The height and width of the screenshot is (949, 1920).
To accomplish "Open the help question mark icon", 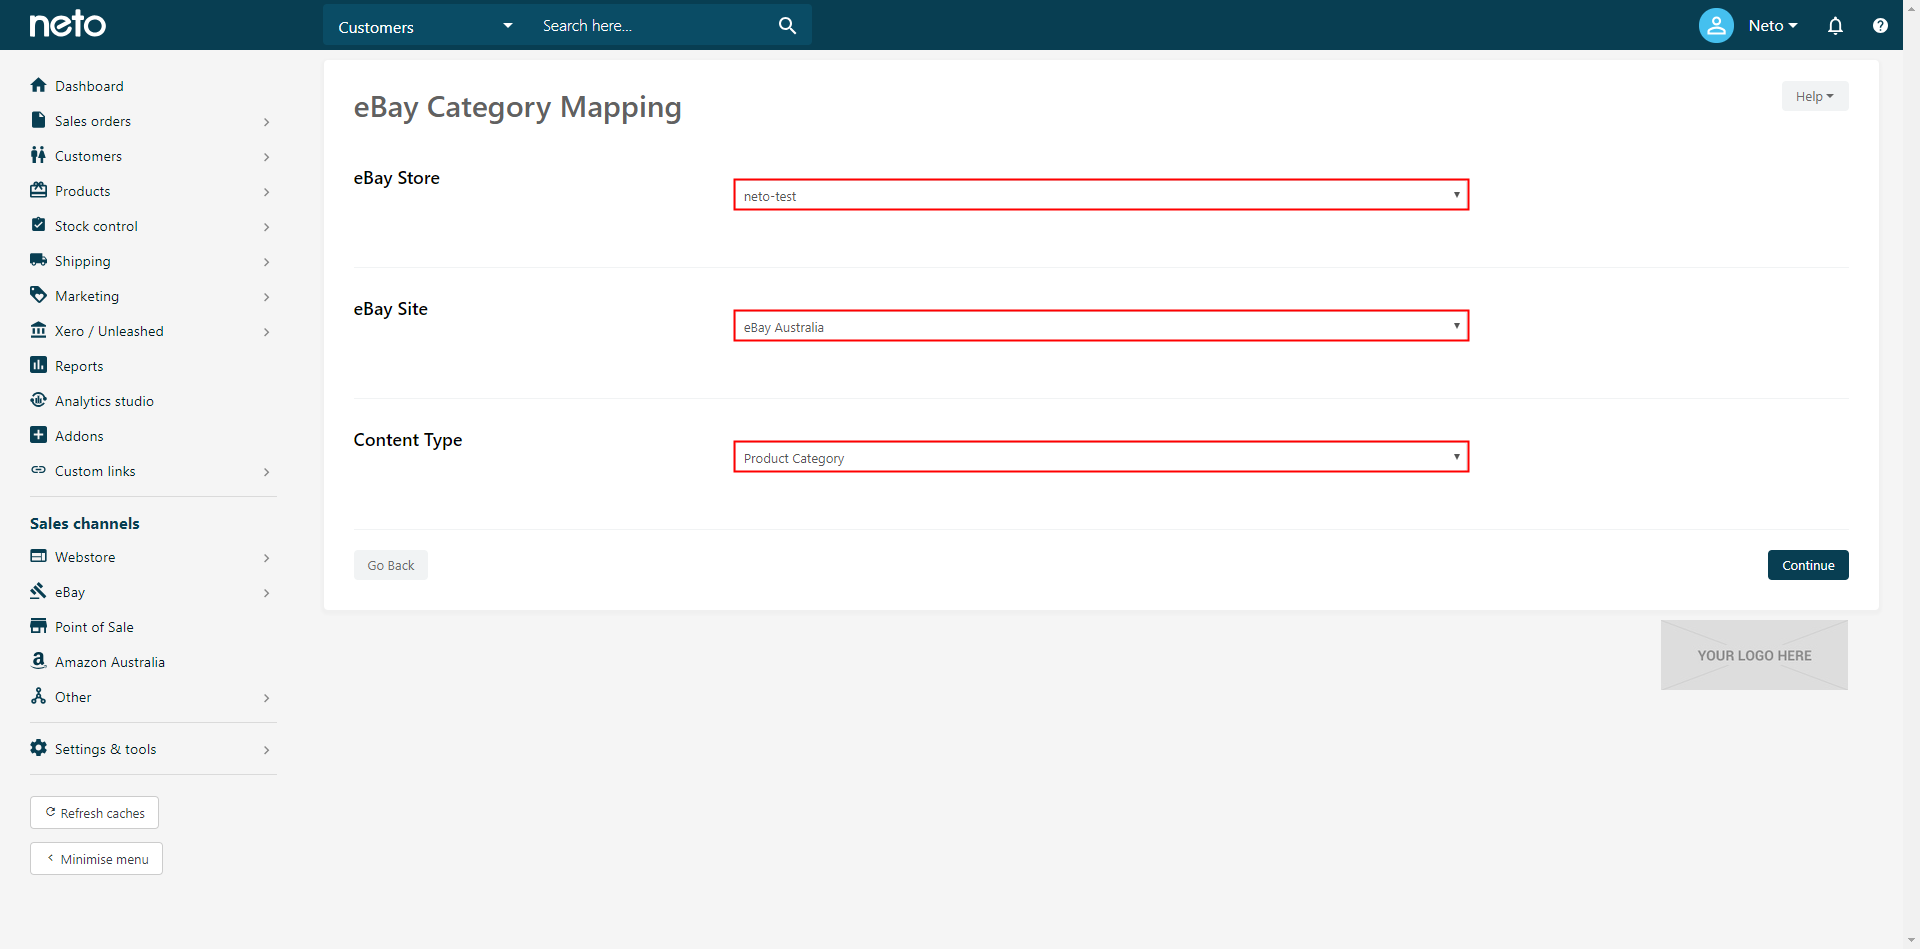I will point(1880,26).
